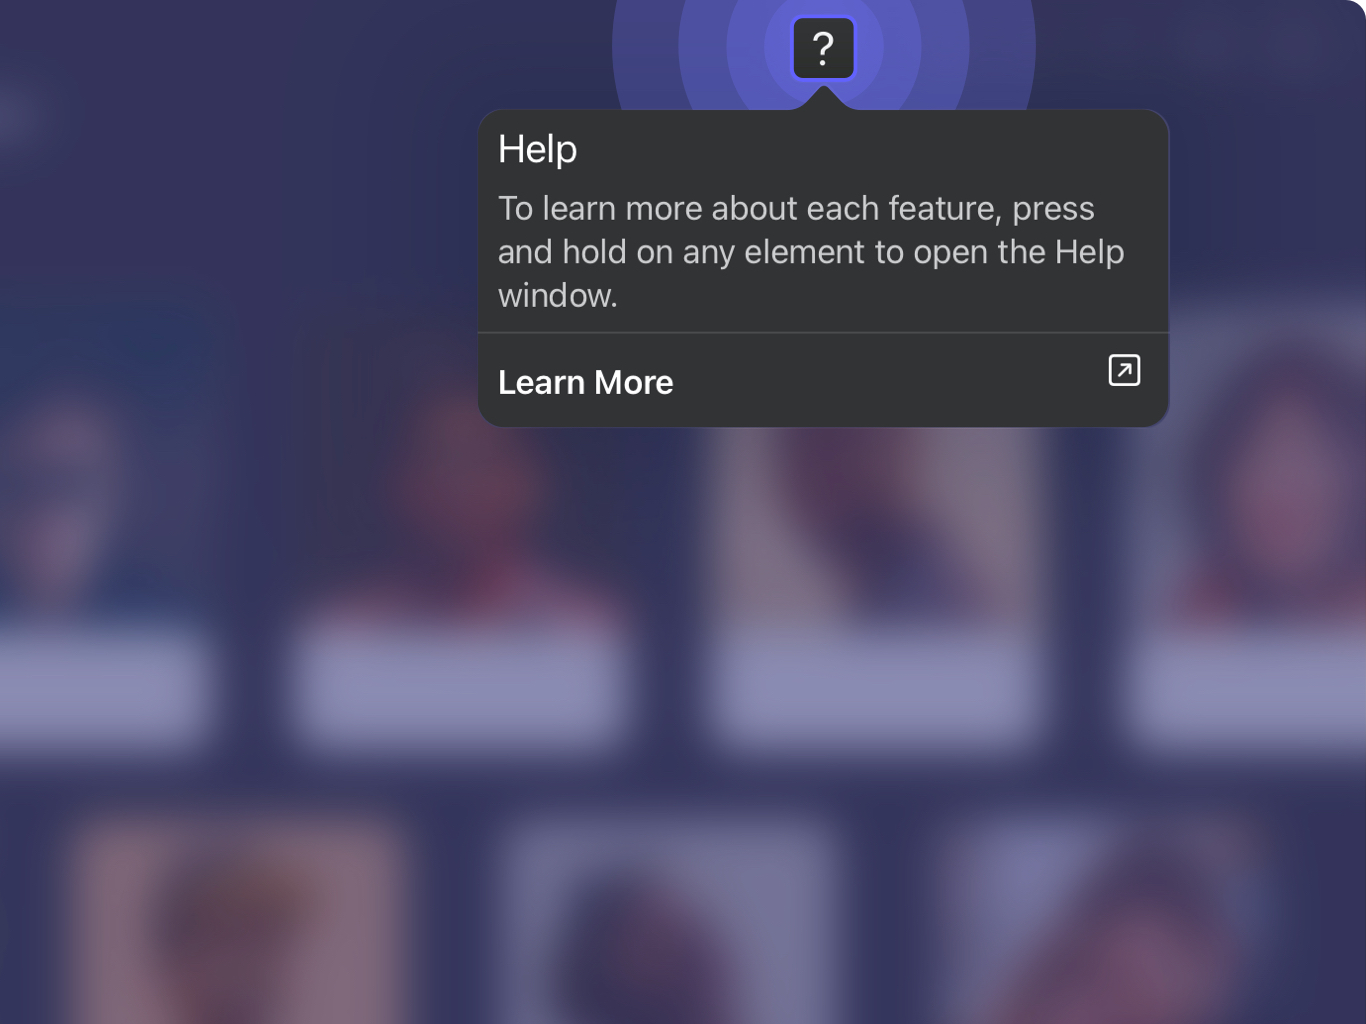Viewport: 1366px width, 1024px height.
Task: Click the caption bar under the fourth top-row portrait
Action: pos(1250,690)
